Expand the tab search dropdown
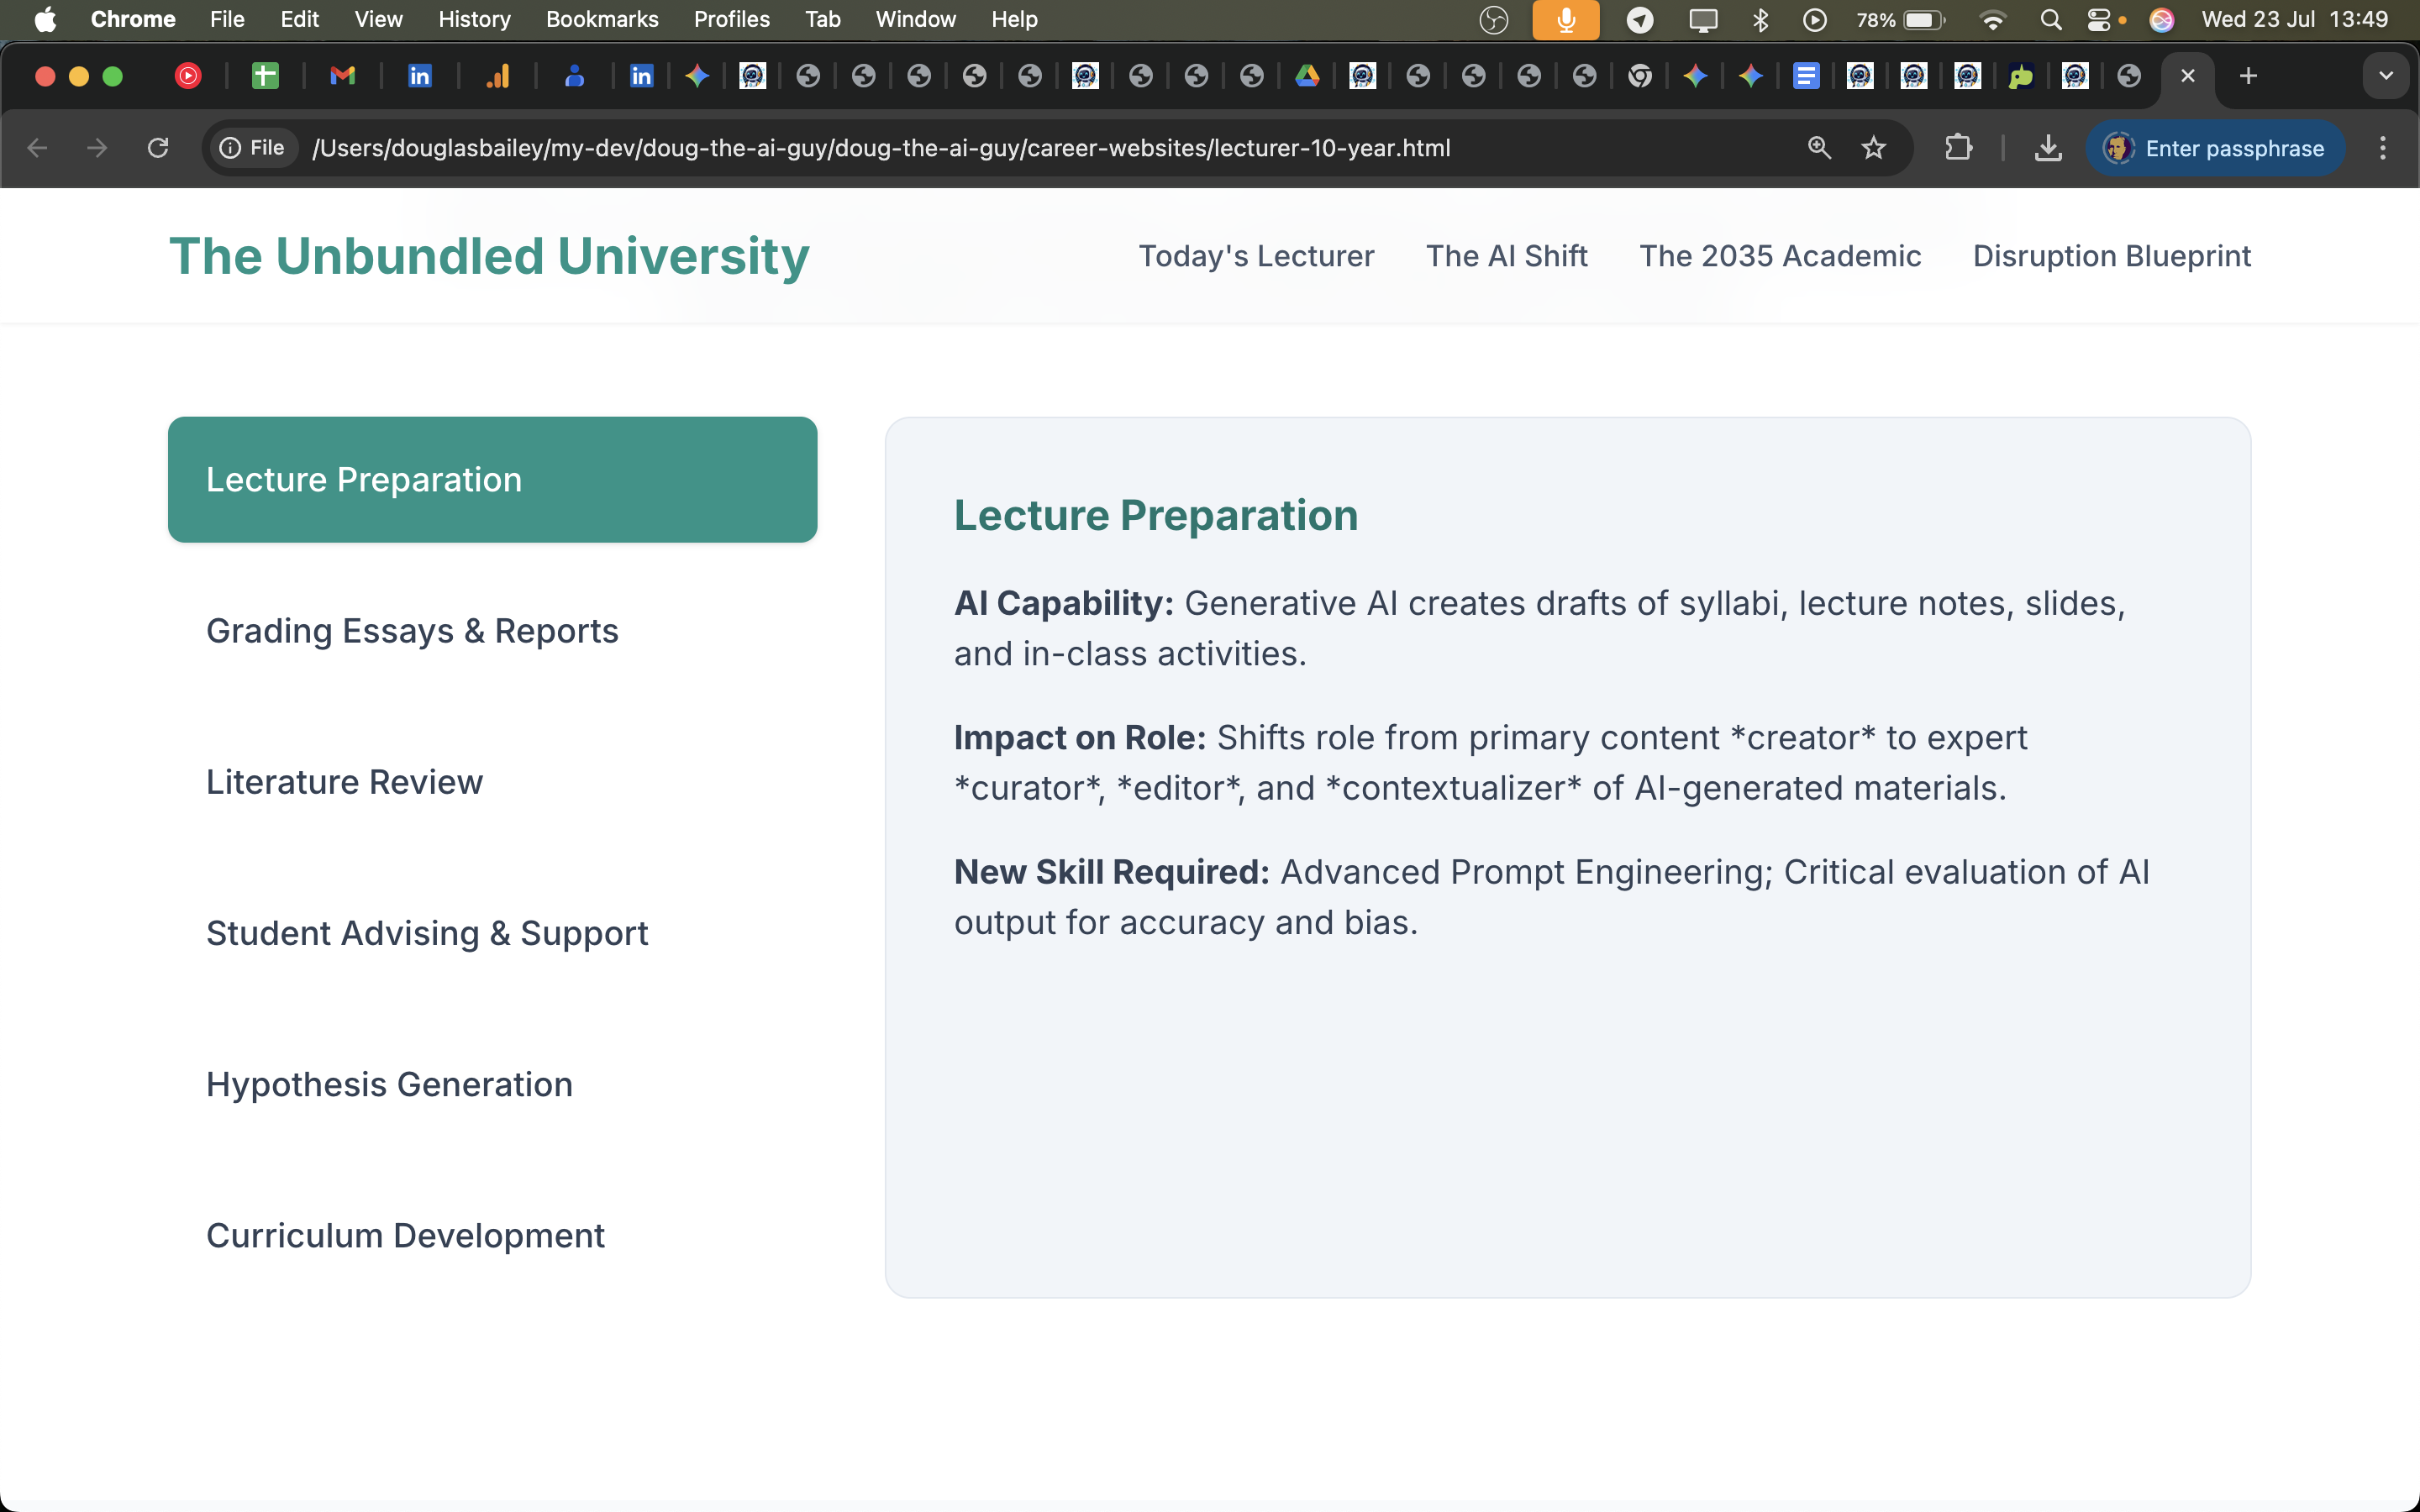Viewport: 2420px width, 1512px height. 2386,76
